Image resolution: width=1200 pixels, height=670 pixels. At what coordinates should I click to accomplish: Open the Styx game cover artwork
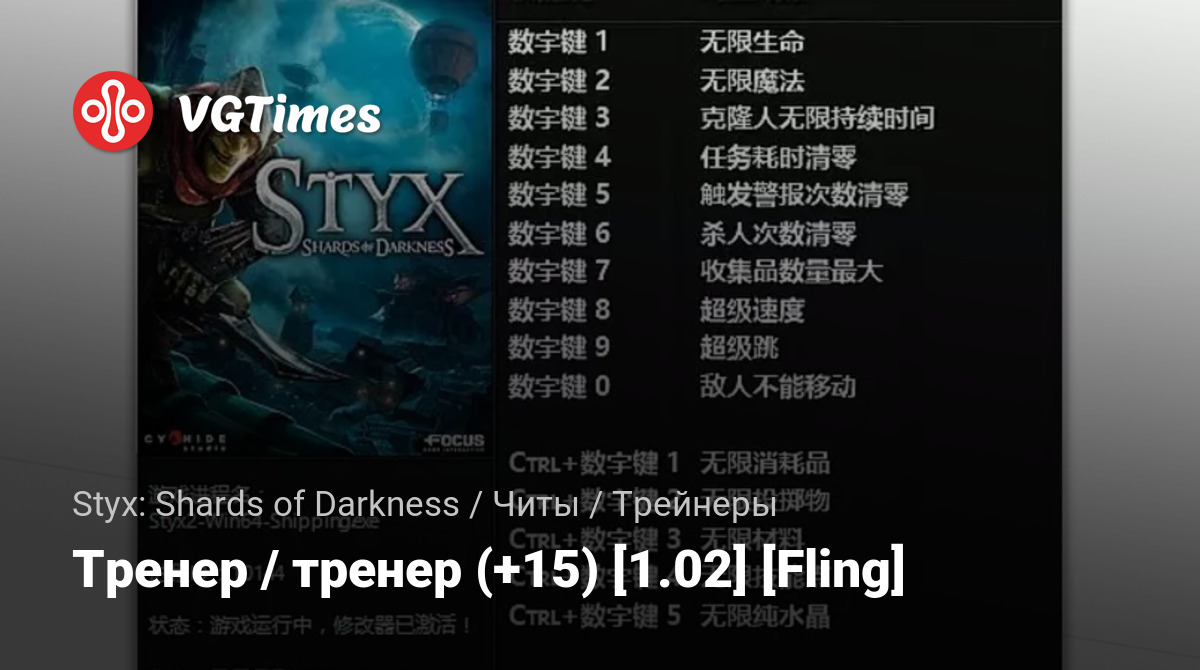point(313,228)
